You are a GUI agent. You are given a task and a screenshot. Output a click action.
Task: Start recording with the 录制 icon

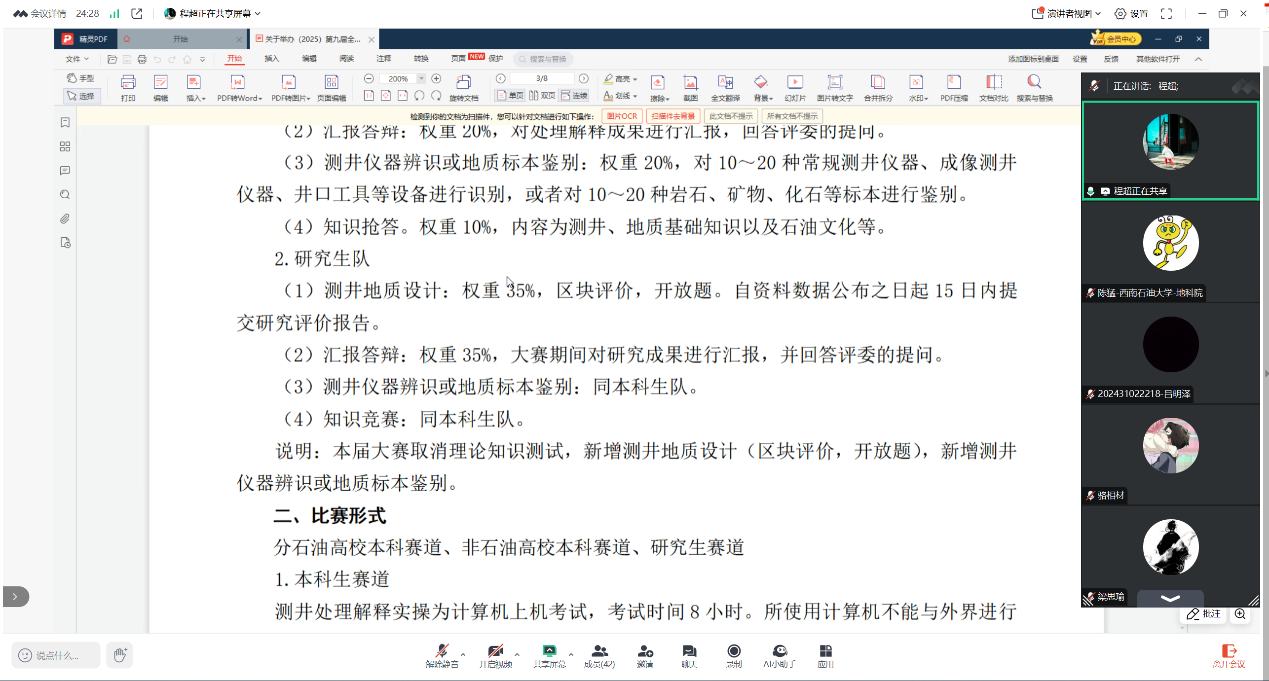pos(734,655)
